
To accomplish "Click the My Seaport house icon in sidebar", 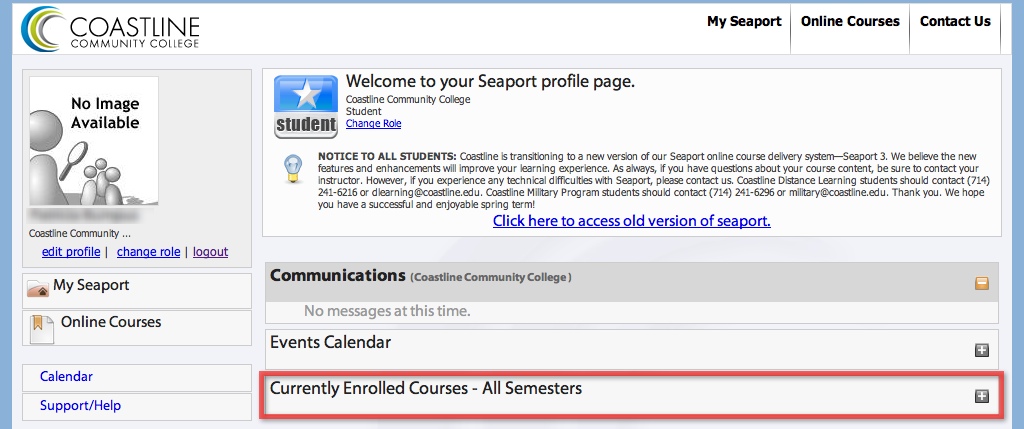I will [38, 289].
